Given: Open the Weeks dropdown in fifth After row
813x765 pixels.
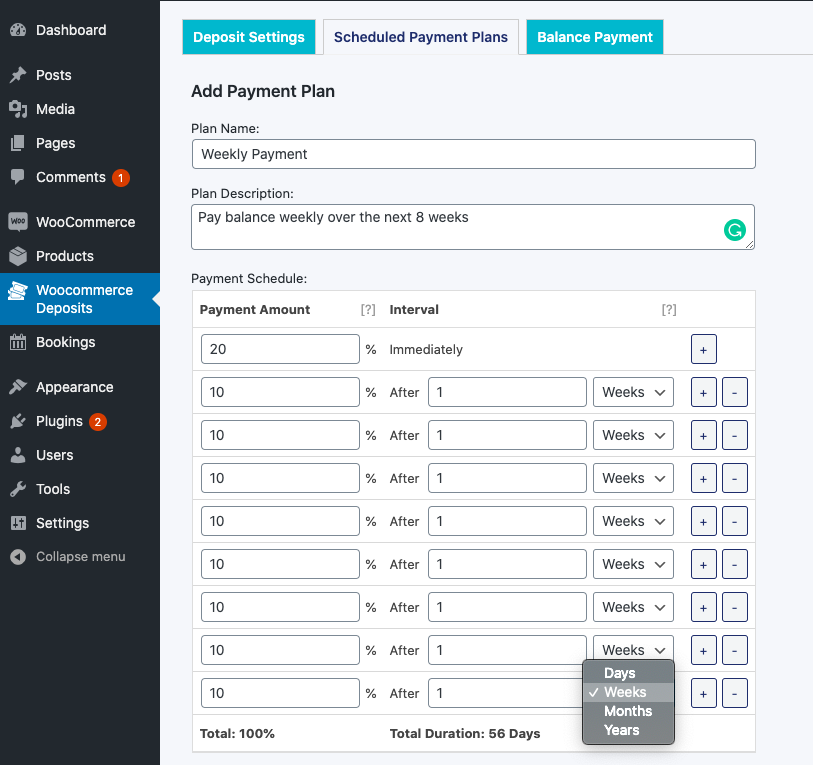Looking at the screenshot, I should [633, 564].
